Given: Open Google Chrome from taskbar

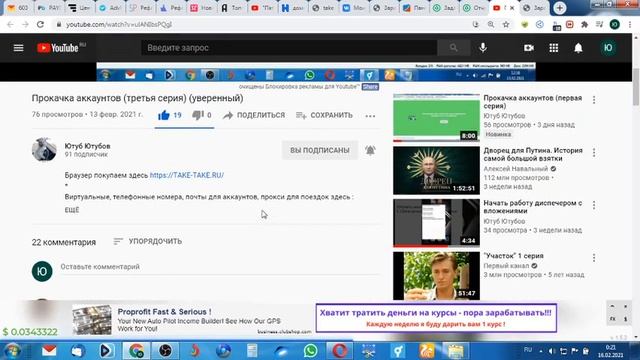Looking at the screenshot, I should (x=136, y=351).
